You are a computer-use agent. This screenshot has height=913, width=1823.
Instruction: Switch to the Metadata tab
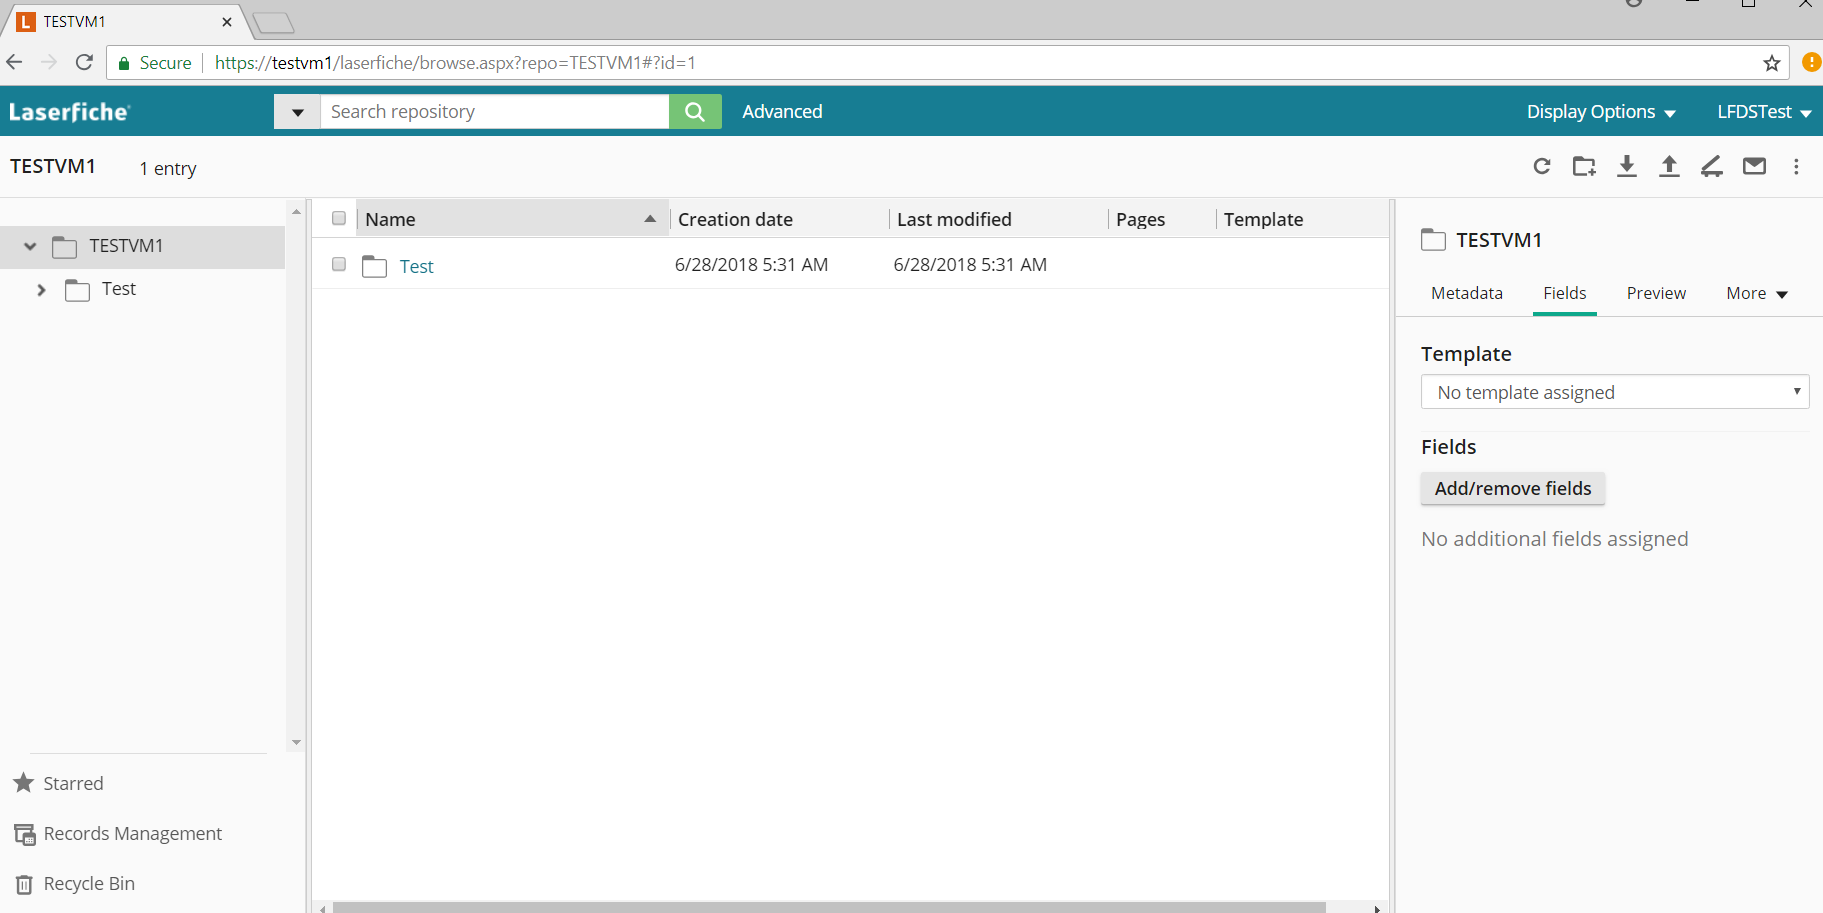click(1466, 293)
